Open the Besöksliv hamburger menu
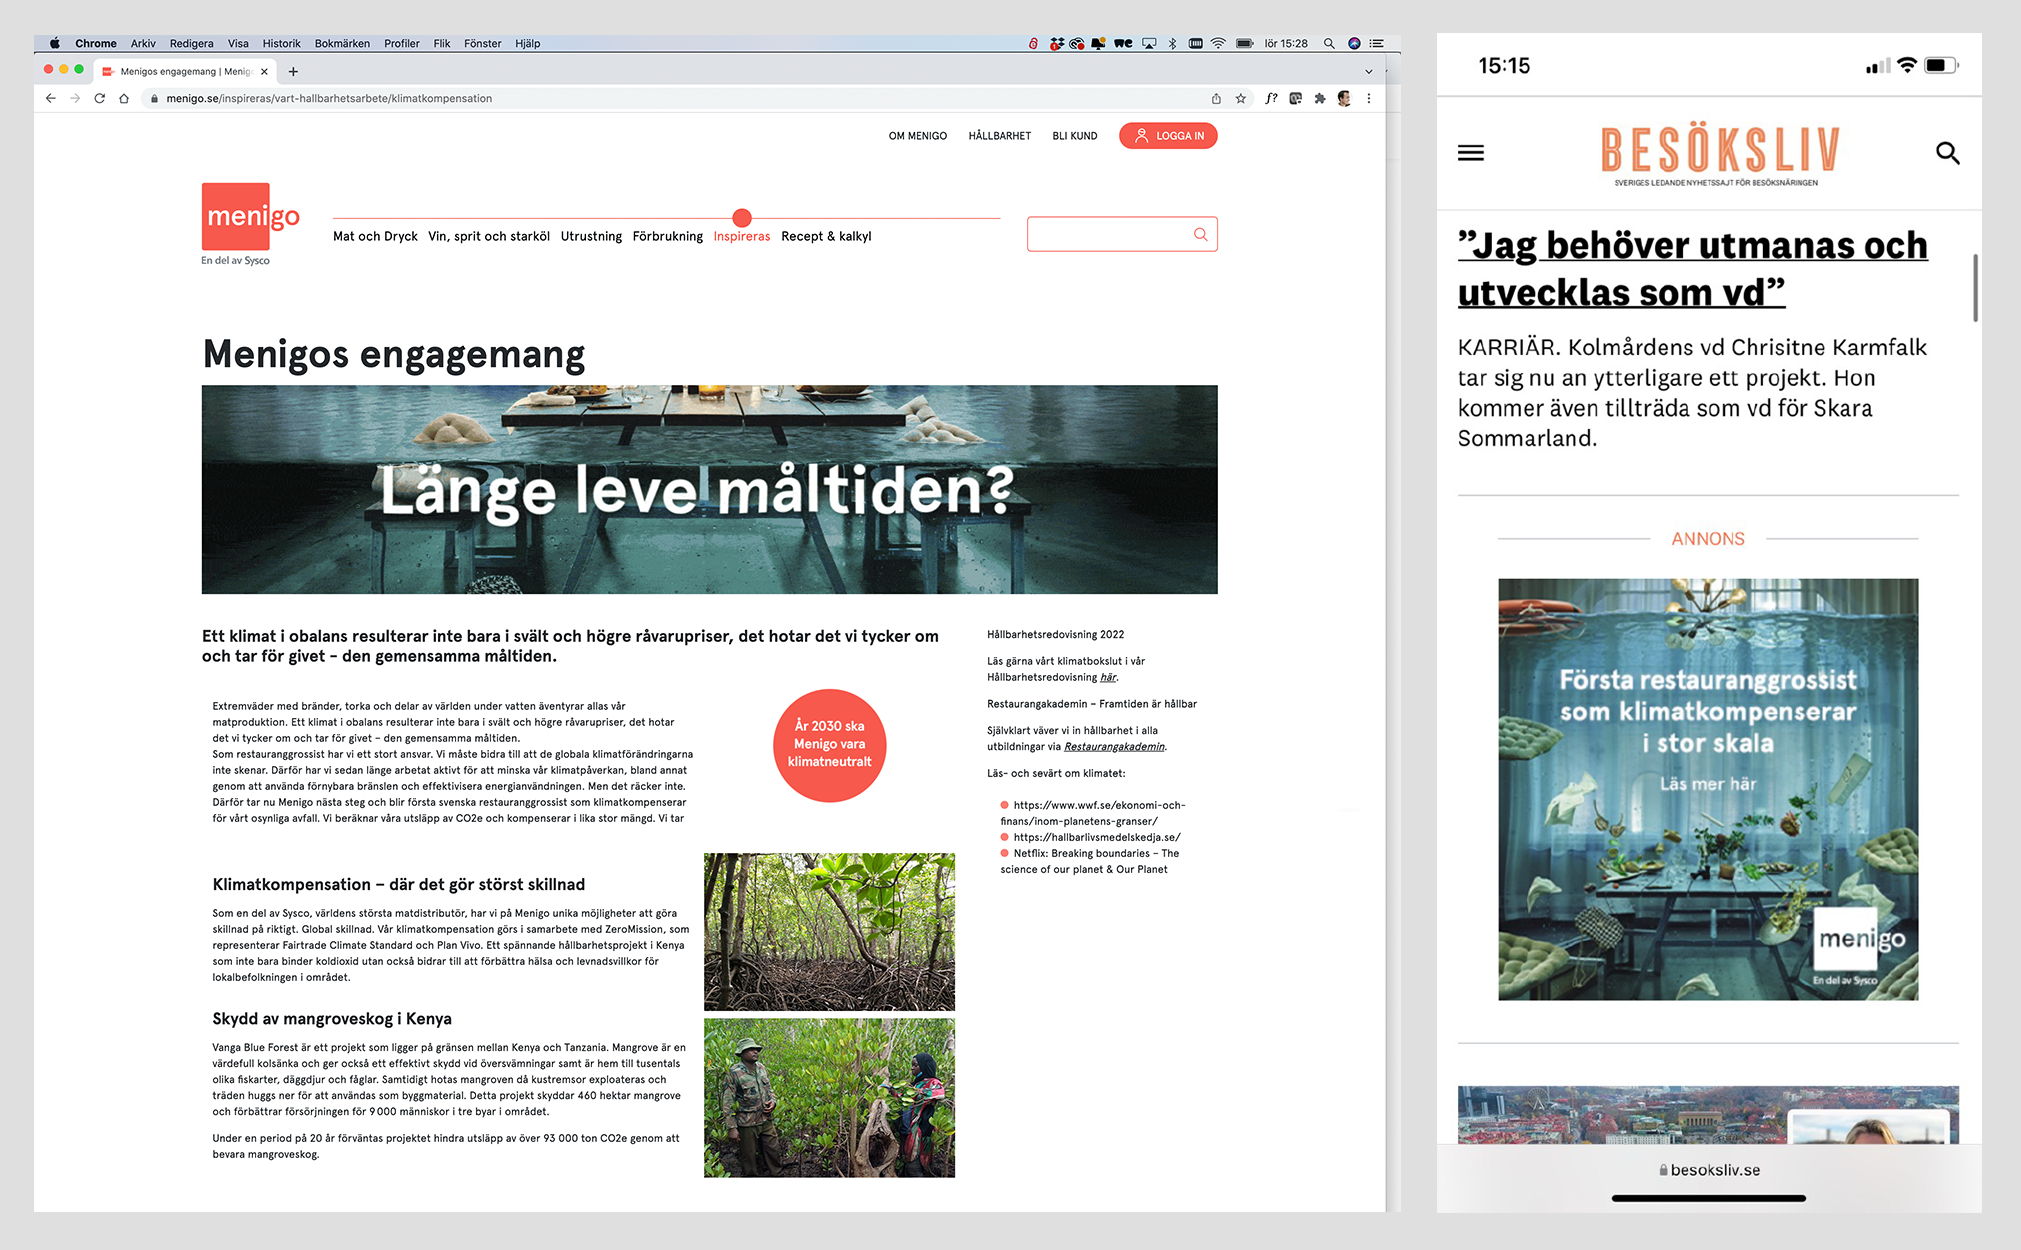Image resolution: width=2021 pixels, height=1250 pixels. 1471,153
